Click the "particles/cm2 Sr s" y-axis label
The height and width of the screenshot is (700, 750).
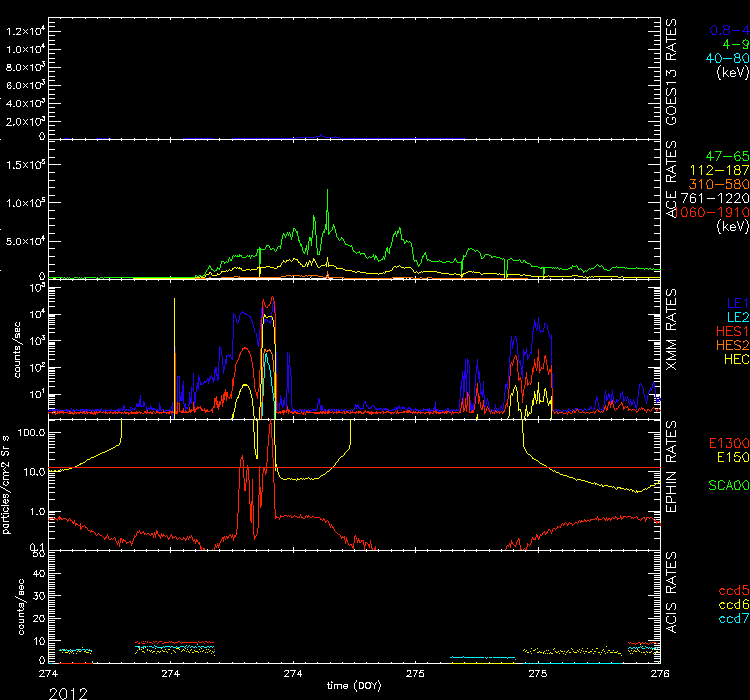[x=7, y=485]
